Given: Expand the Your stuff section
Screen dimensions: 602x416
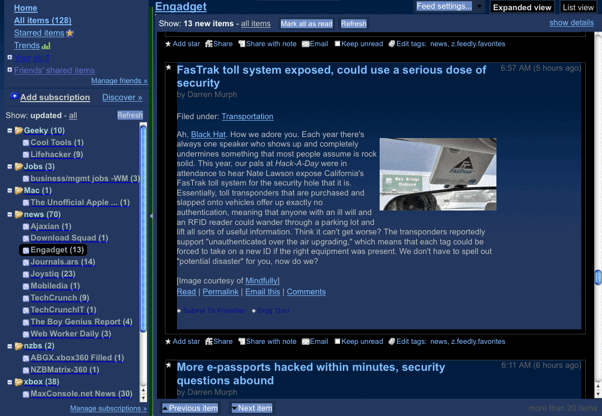Looking at the screenshot, I should tap(10, 57).
